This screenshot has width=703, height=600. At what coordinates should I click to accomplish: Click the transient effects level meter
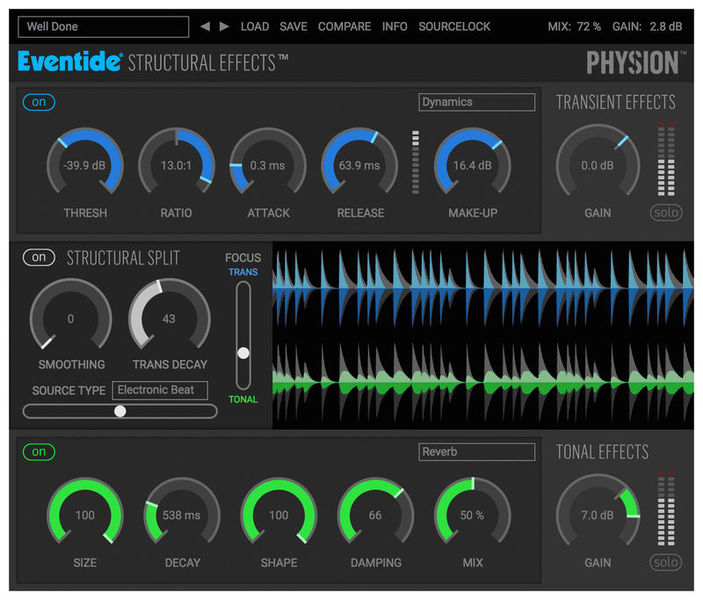(666, 159)
